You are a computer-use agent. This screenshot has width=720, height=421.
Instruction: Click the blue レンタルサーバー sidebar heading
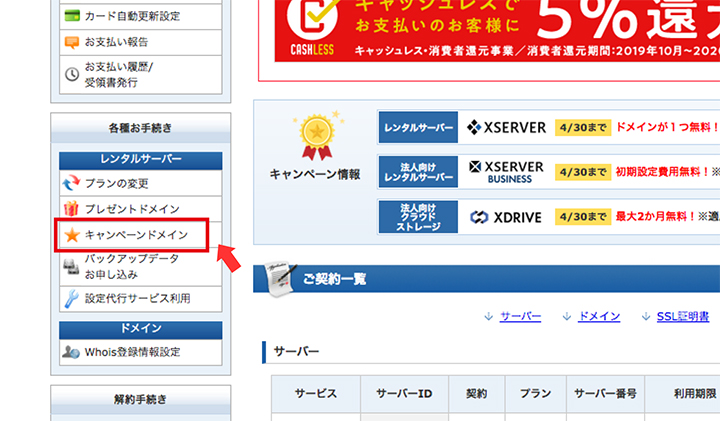(141, 160)
